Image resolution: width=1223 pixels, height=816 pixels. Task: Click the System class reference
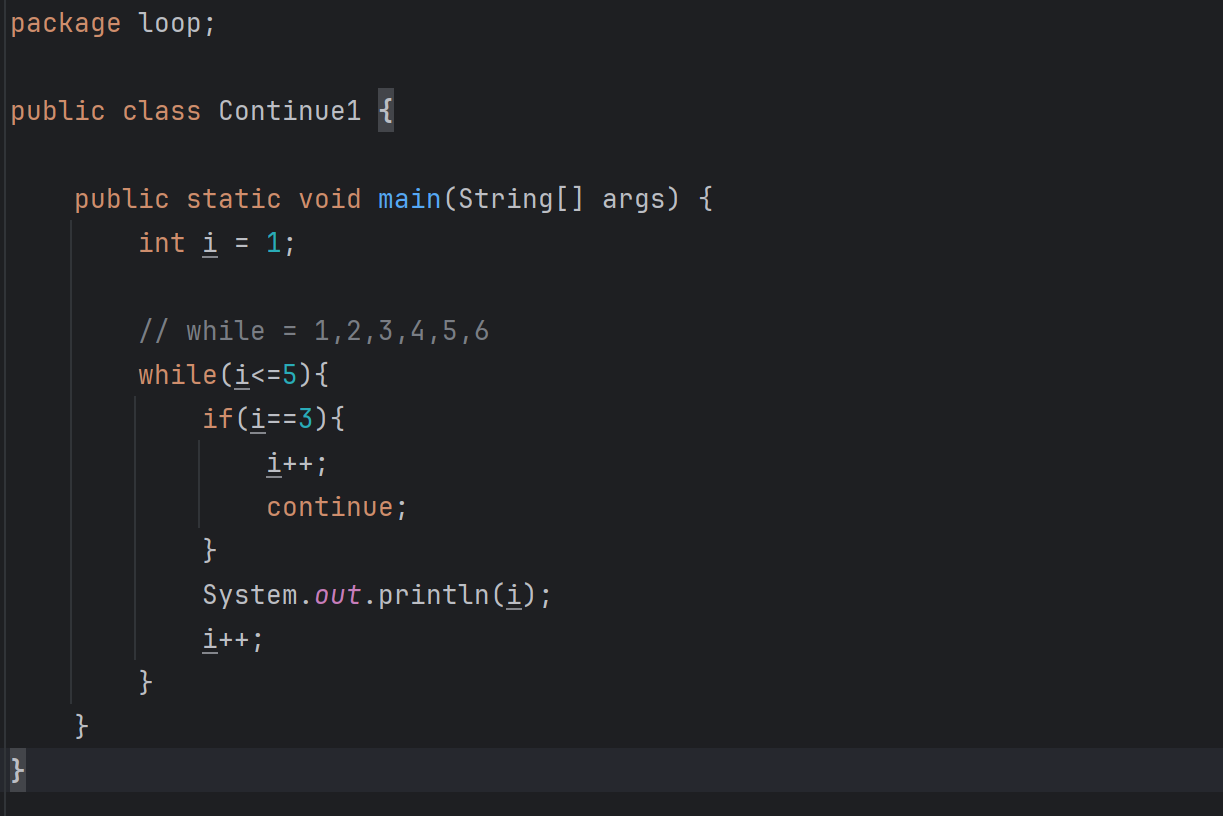[250, 595]
